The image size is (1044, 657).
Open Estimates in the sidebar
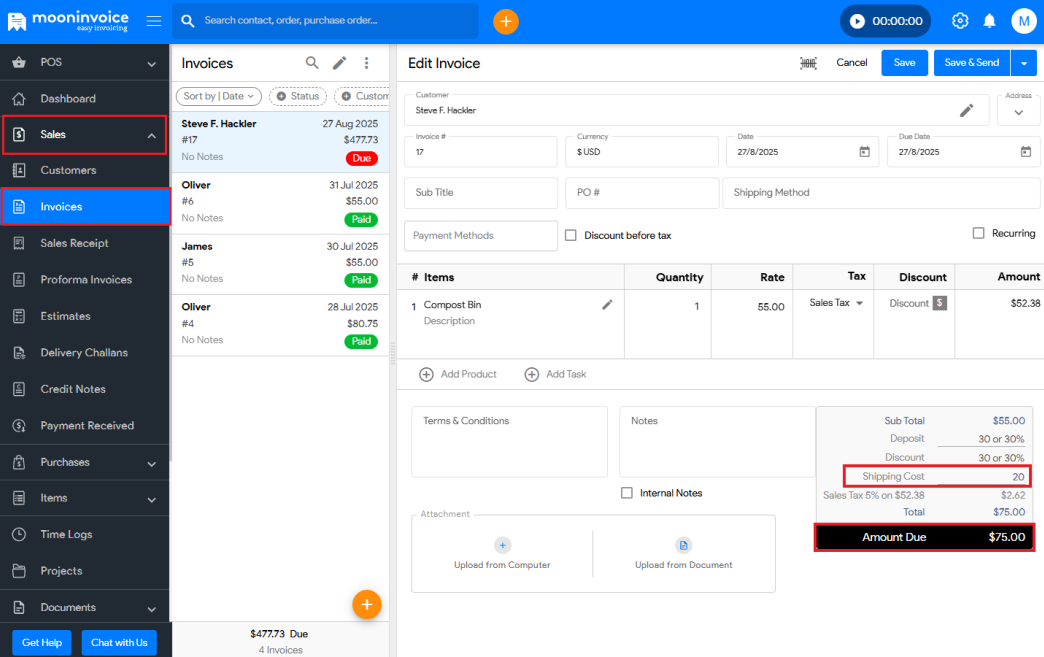pos(65,316)
